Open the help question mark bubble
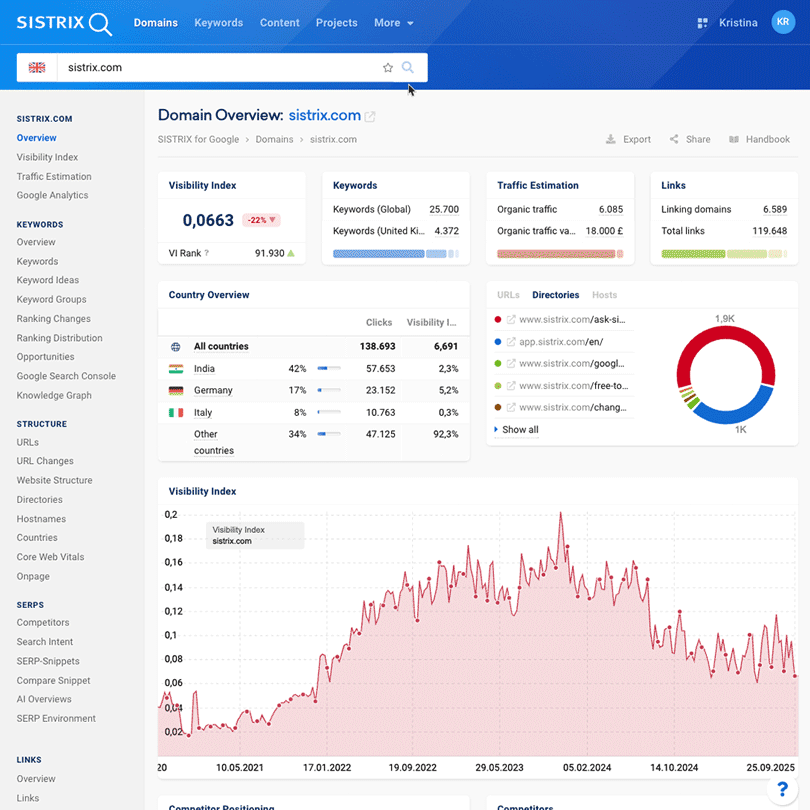 click(x=782, y=789)
